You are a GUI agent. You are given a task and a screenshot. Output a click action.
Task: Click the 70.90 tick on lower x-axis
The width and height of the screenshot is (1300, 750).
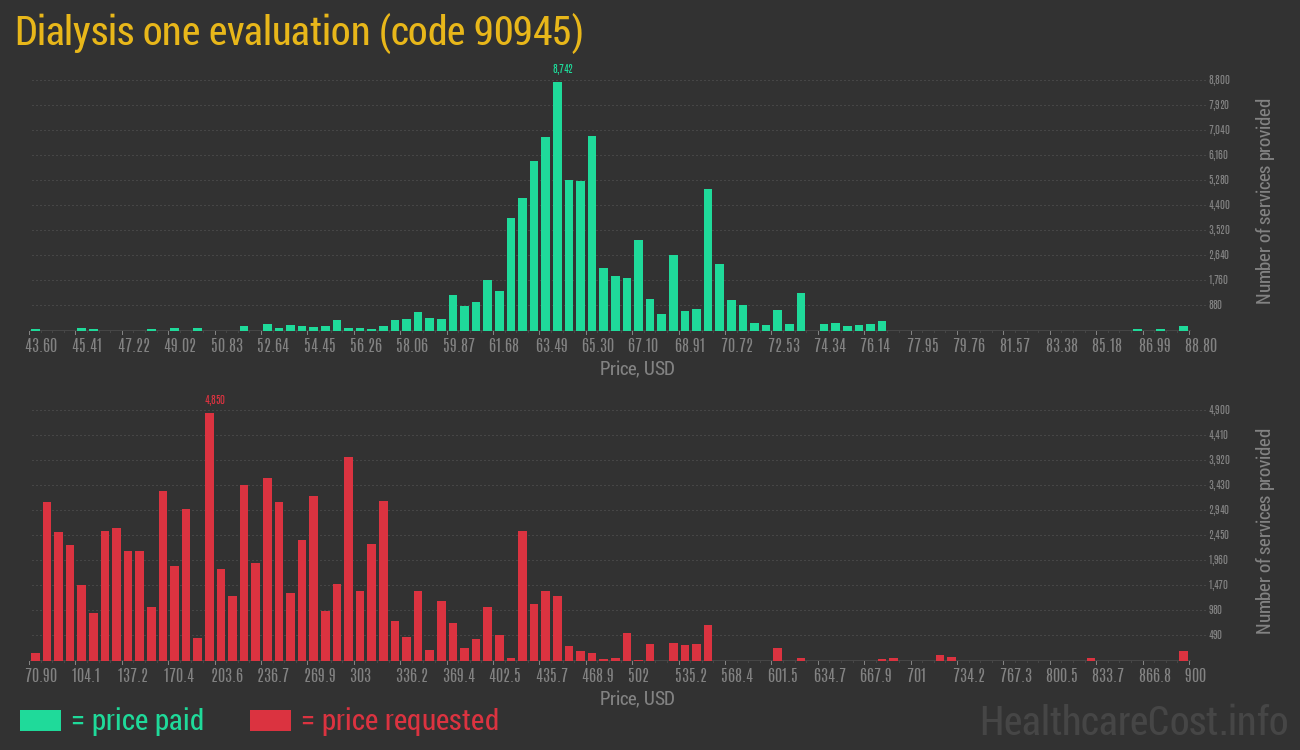[41, 676]
